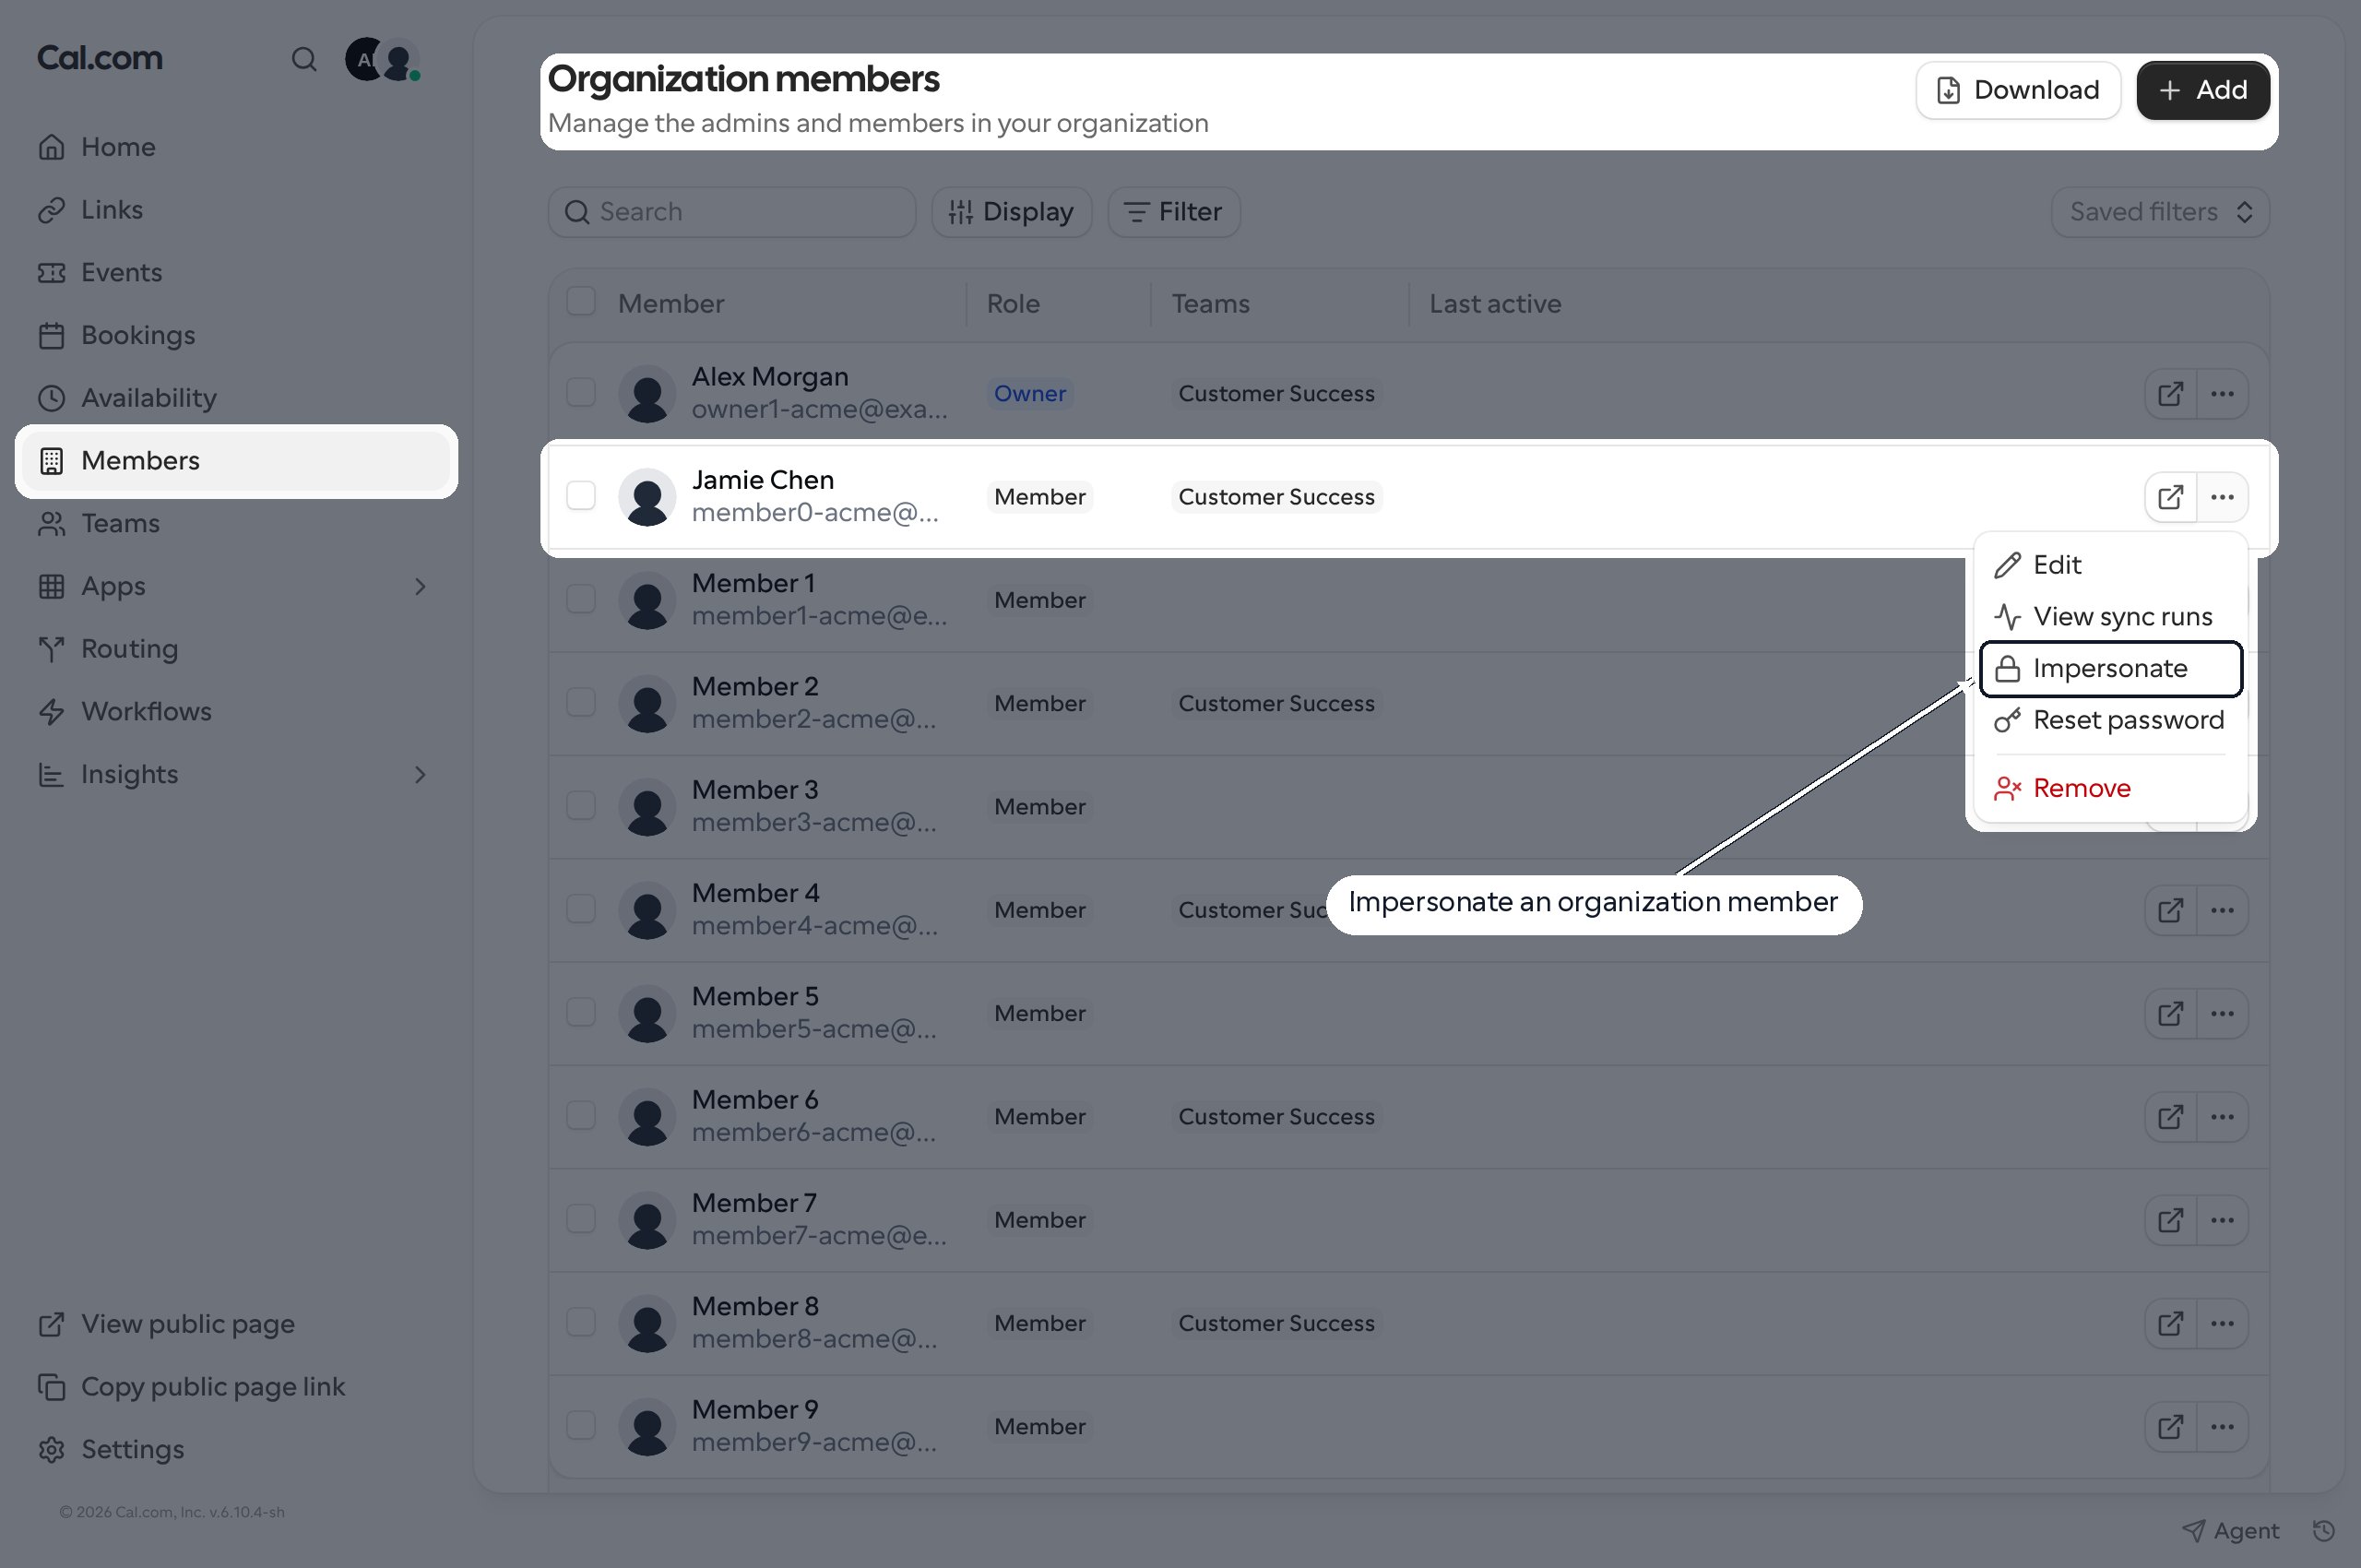Choose Impersonate from the context menu
The height and width of the screenshot is (1568, 2361).
2111,668
